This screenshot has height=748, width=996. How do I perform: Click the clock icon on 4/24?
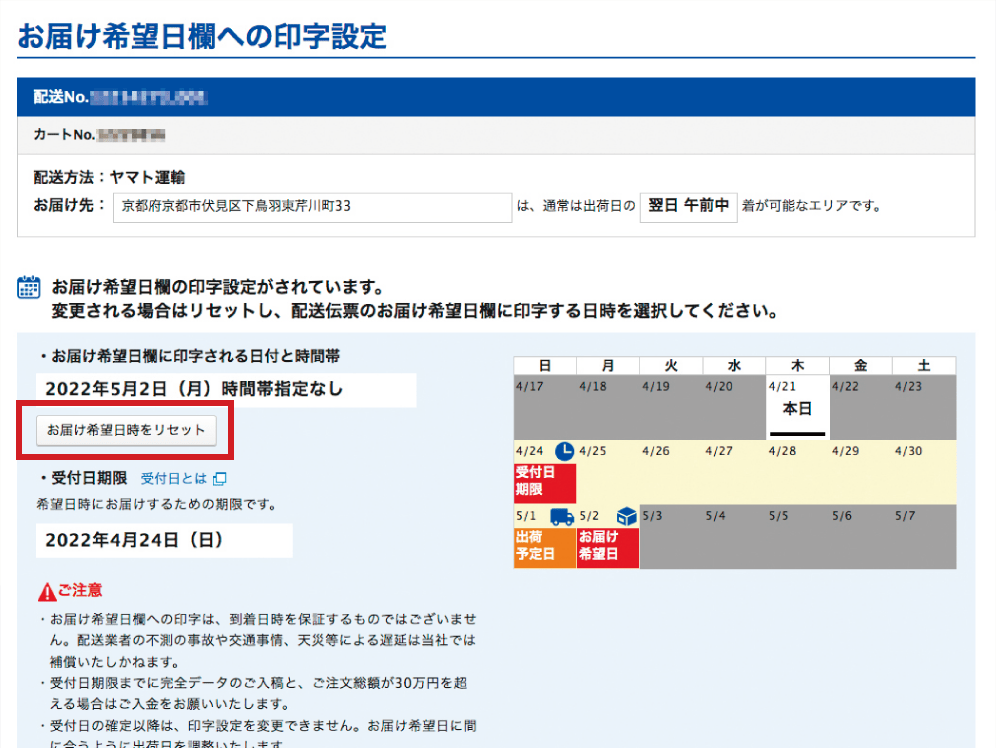pyautogui.click(x=564, y=451)
